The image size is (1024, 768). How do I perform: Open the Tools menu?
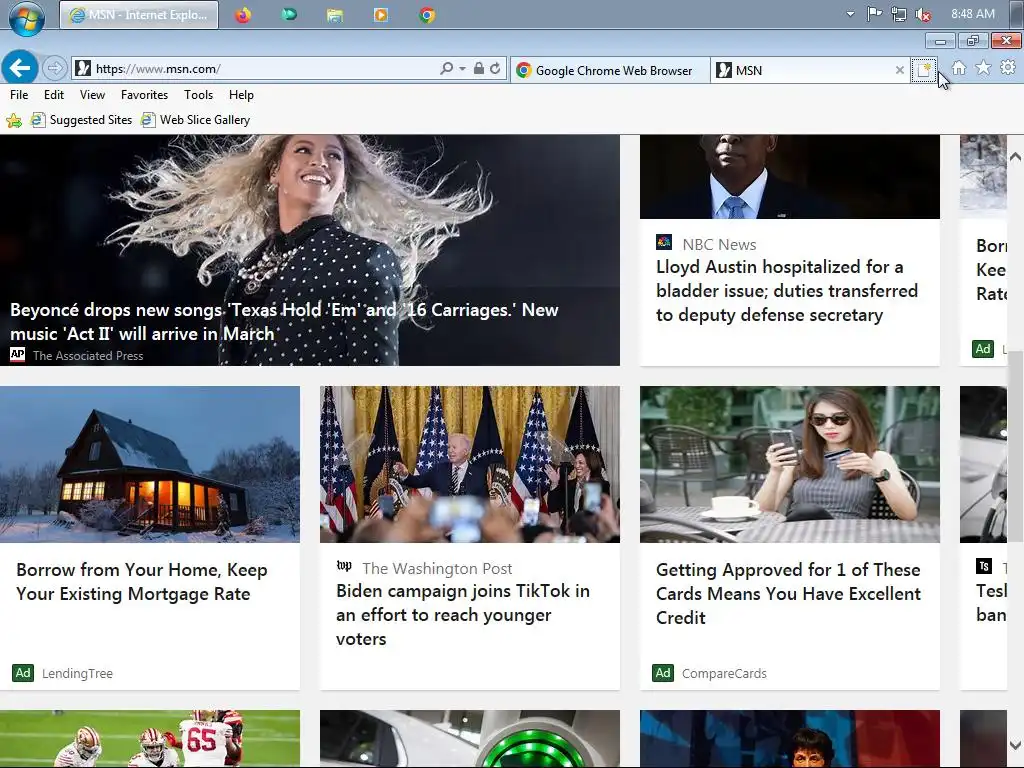click(x=199, y=95)
